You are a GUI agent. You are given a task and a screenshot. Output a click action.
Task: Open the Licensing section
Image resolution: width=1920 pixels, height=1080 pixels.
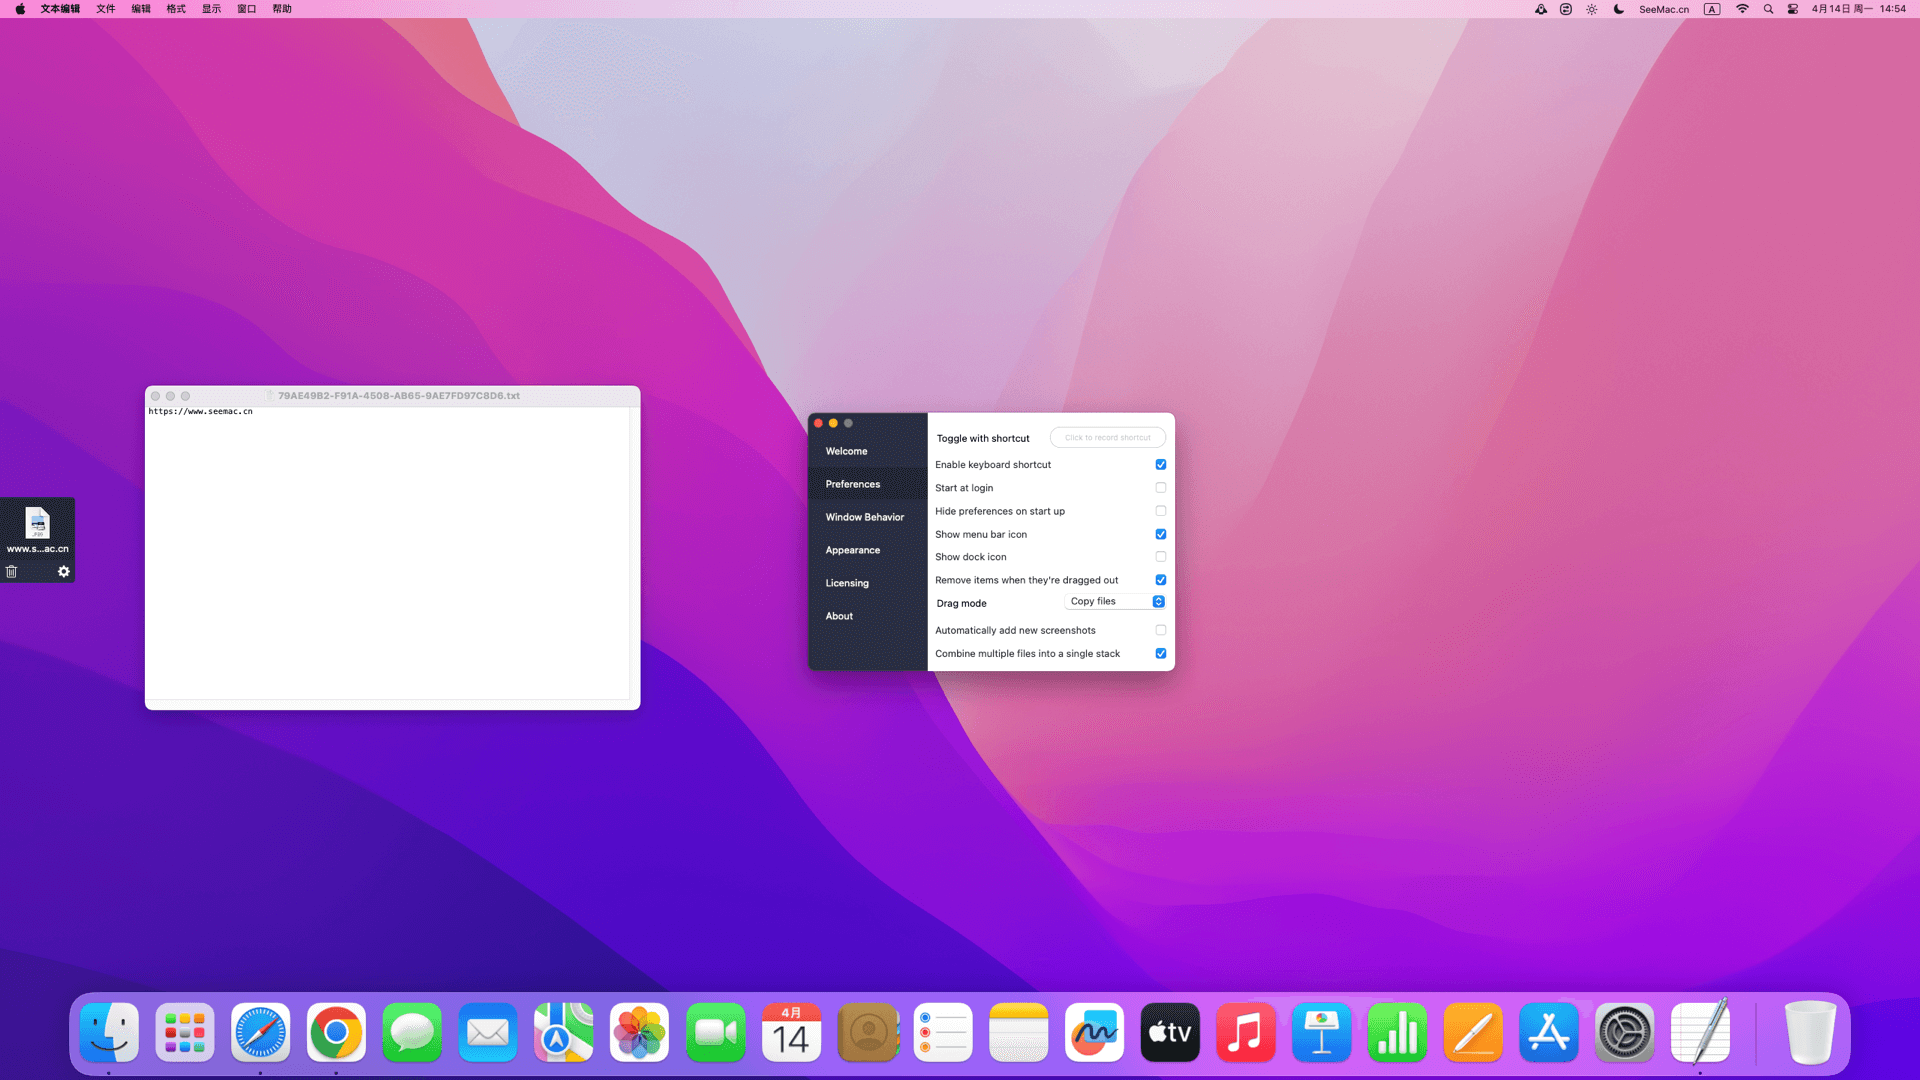846,583
